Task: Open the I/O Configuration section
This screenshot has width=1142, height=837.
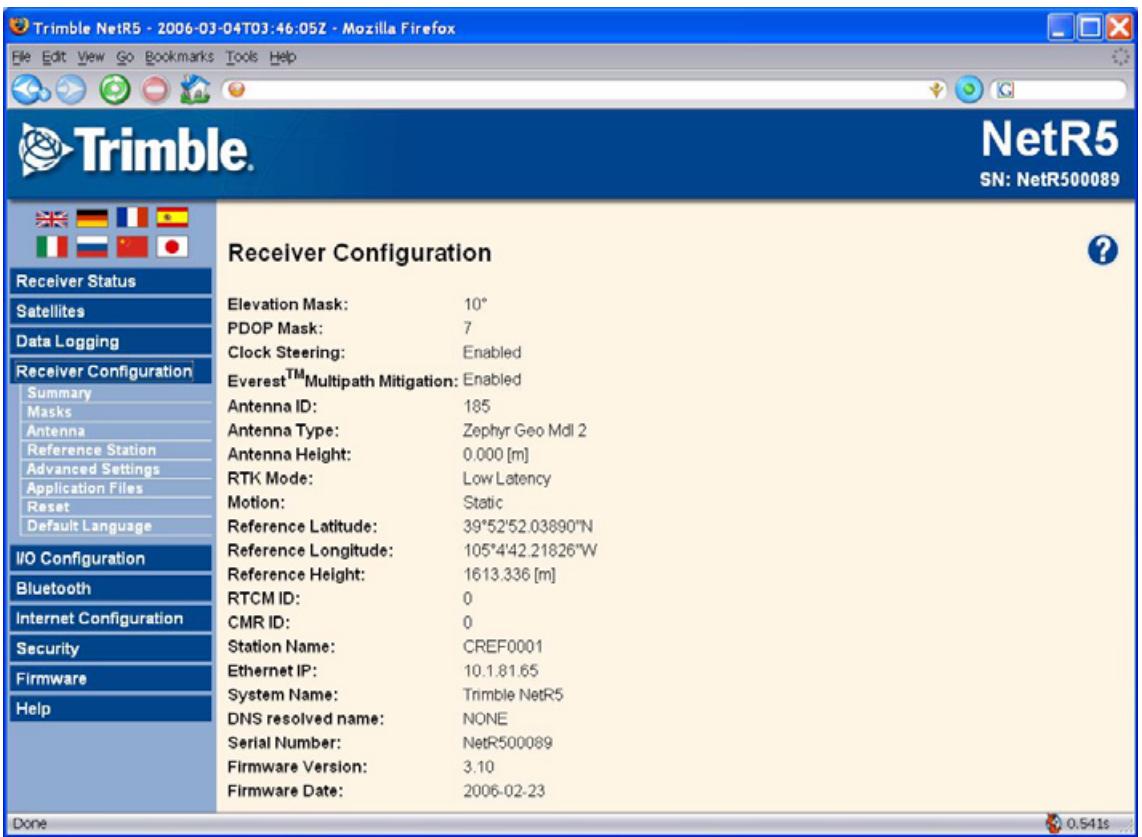Action: pyautogui.click(x=111, y=558)
